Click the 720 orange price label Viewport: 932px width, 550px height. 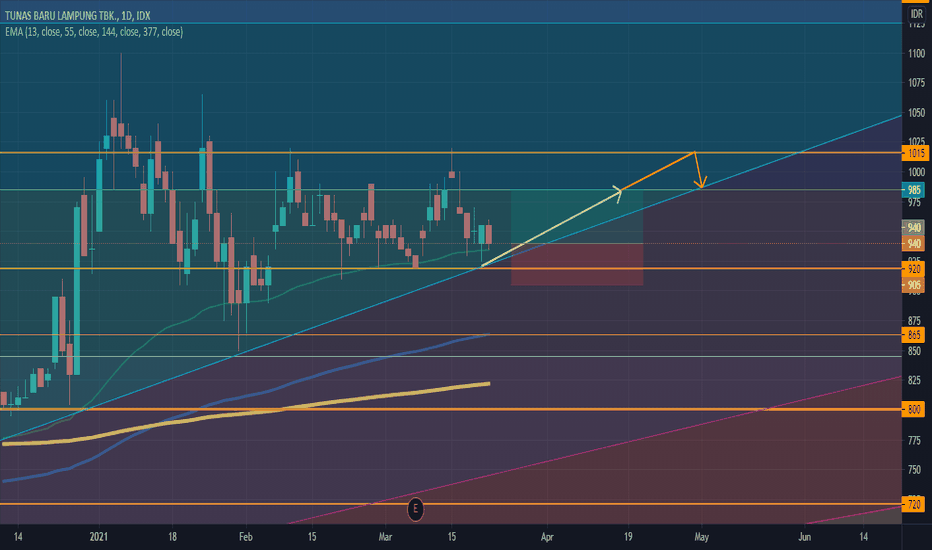coord(914,505)
